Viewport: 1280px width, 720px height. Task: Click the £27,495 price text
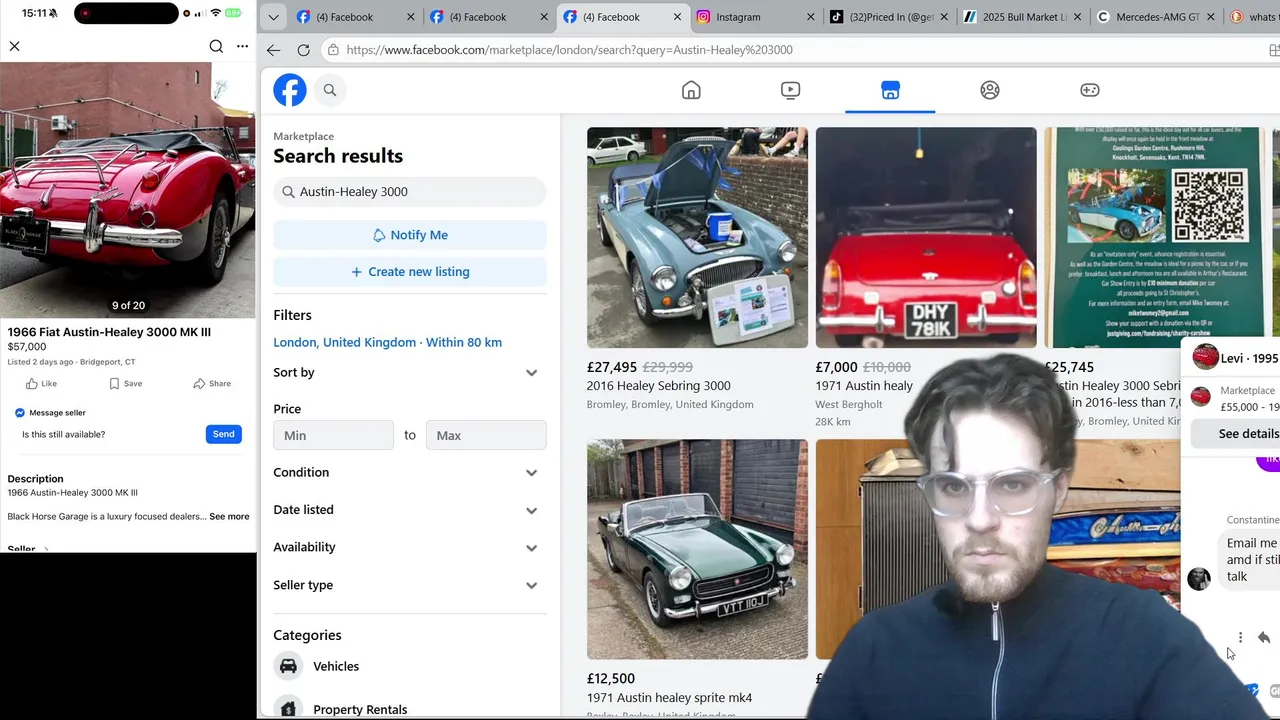pos(612,367)
